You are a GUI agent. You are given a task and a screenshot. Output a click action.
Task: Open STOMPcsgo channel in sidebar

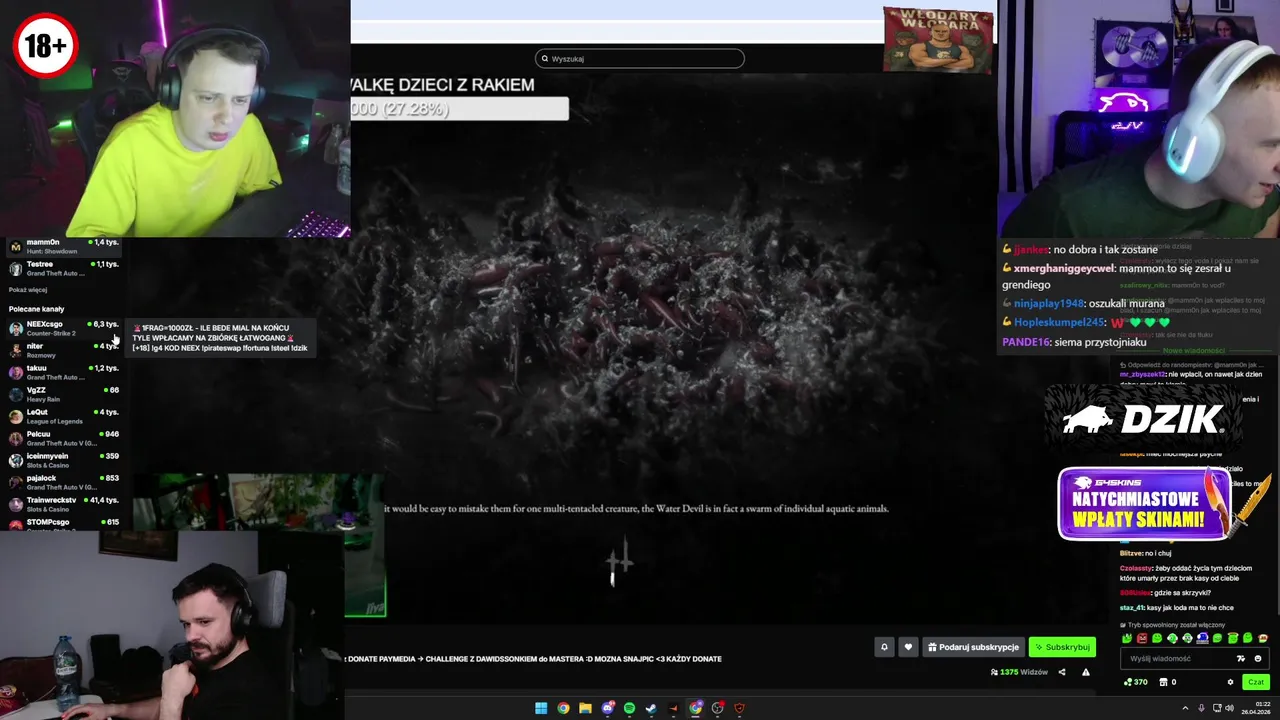[x=64, y=522]
